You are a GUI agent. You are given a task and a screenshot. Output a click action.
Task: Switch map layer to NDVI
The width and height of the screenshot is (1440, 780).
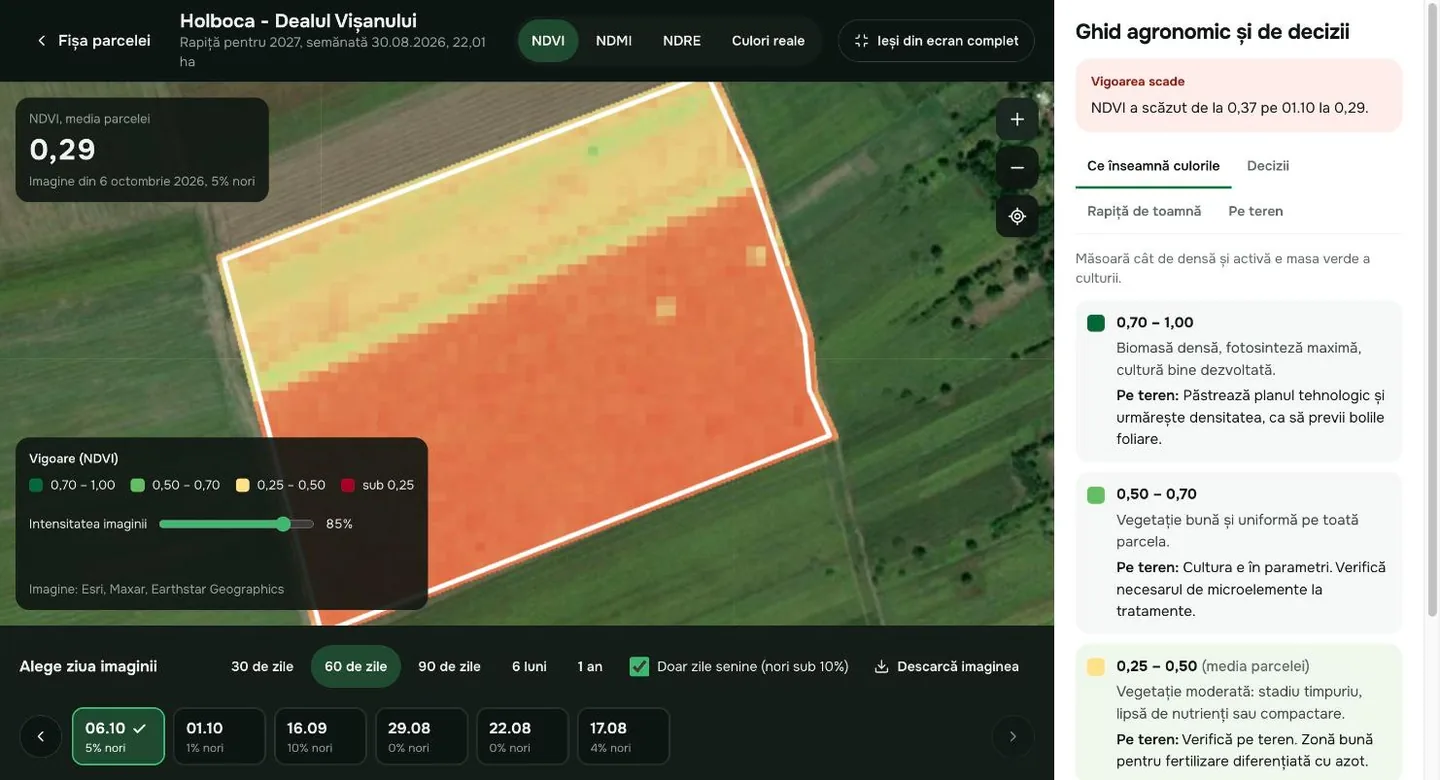click(x=548, y=41)
